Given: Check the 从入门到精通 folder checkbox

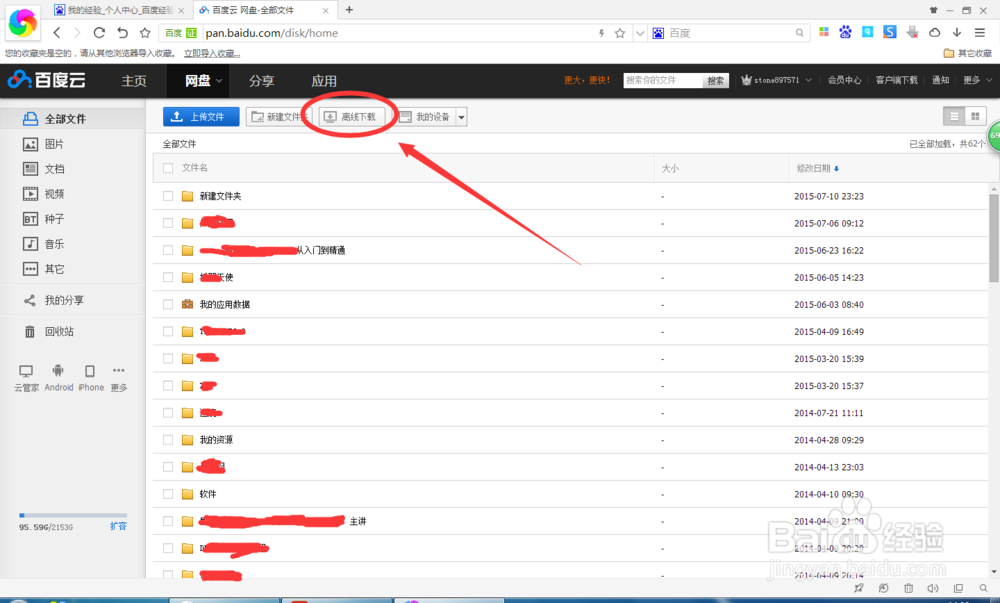Looking at the screenshot, I should pyautogui.click(x=168, y=250).
